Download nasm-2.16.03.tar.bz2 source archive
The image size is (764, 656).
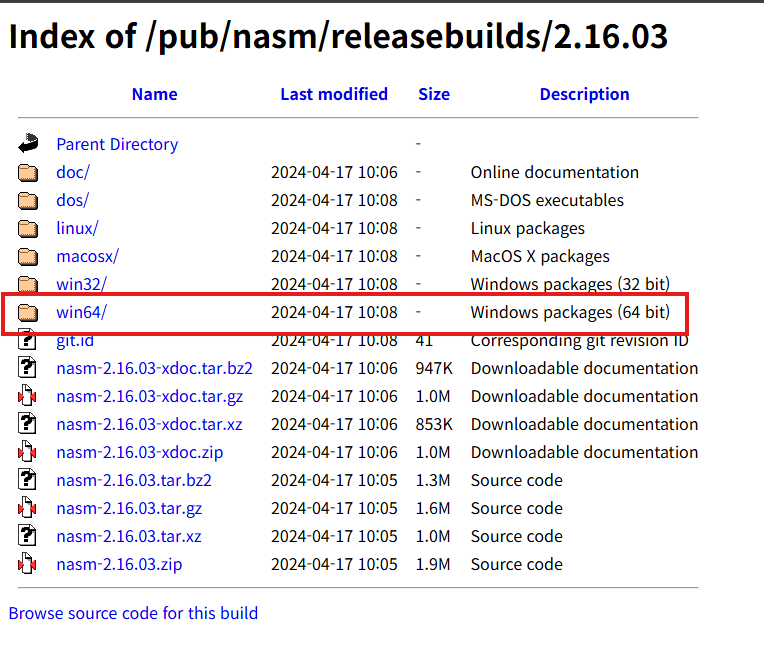(134, 480)
